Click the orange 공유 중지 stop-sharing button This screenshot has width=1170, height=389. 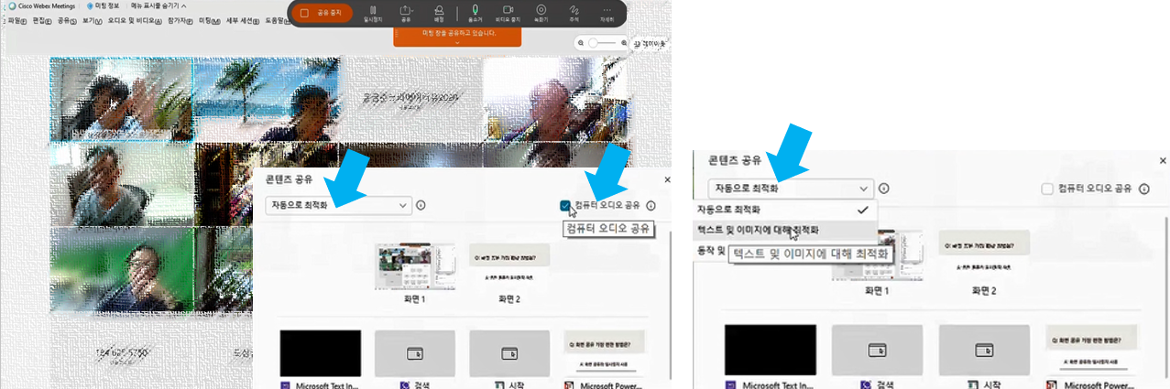coord(322,13)
